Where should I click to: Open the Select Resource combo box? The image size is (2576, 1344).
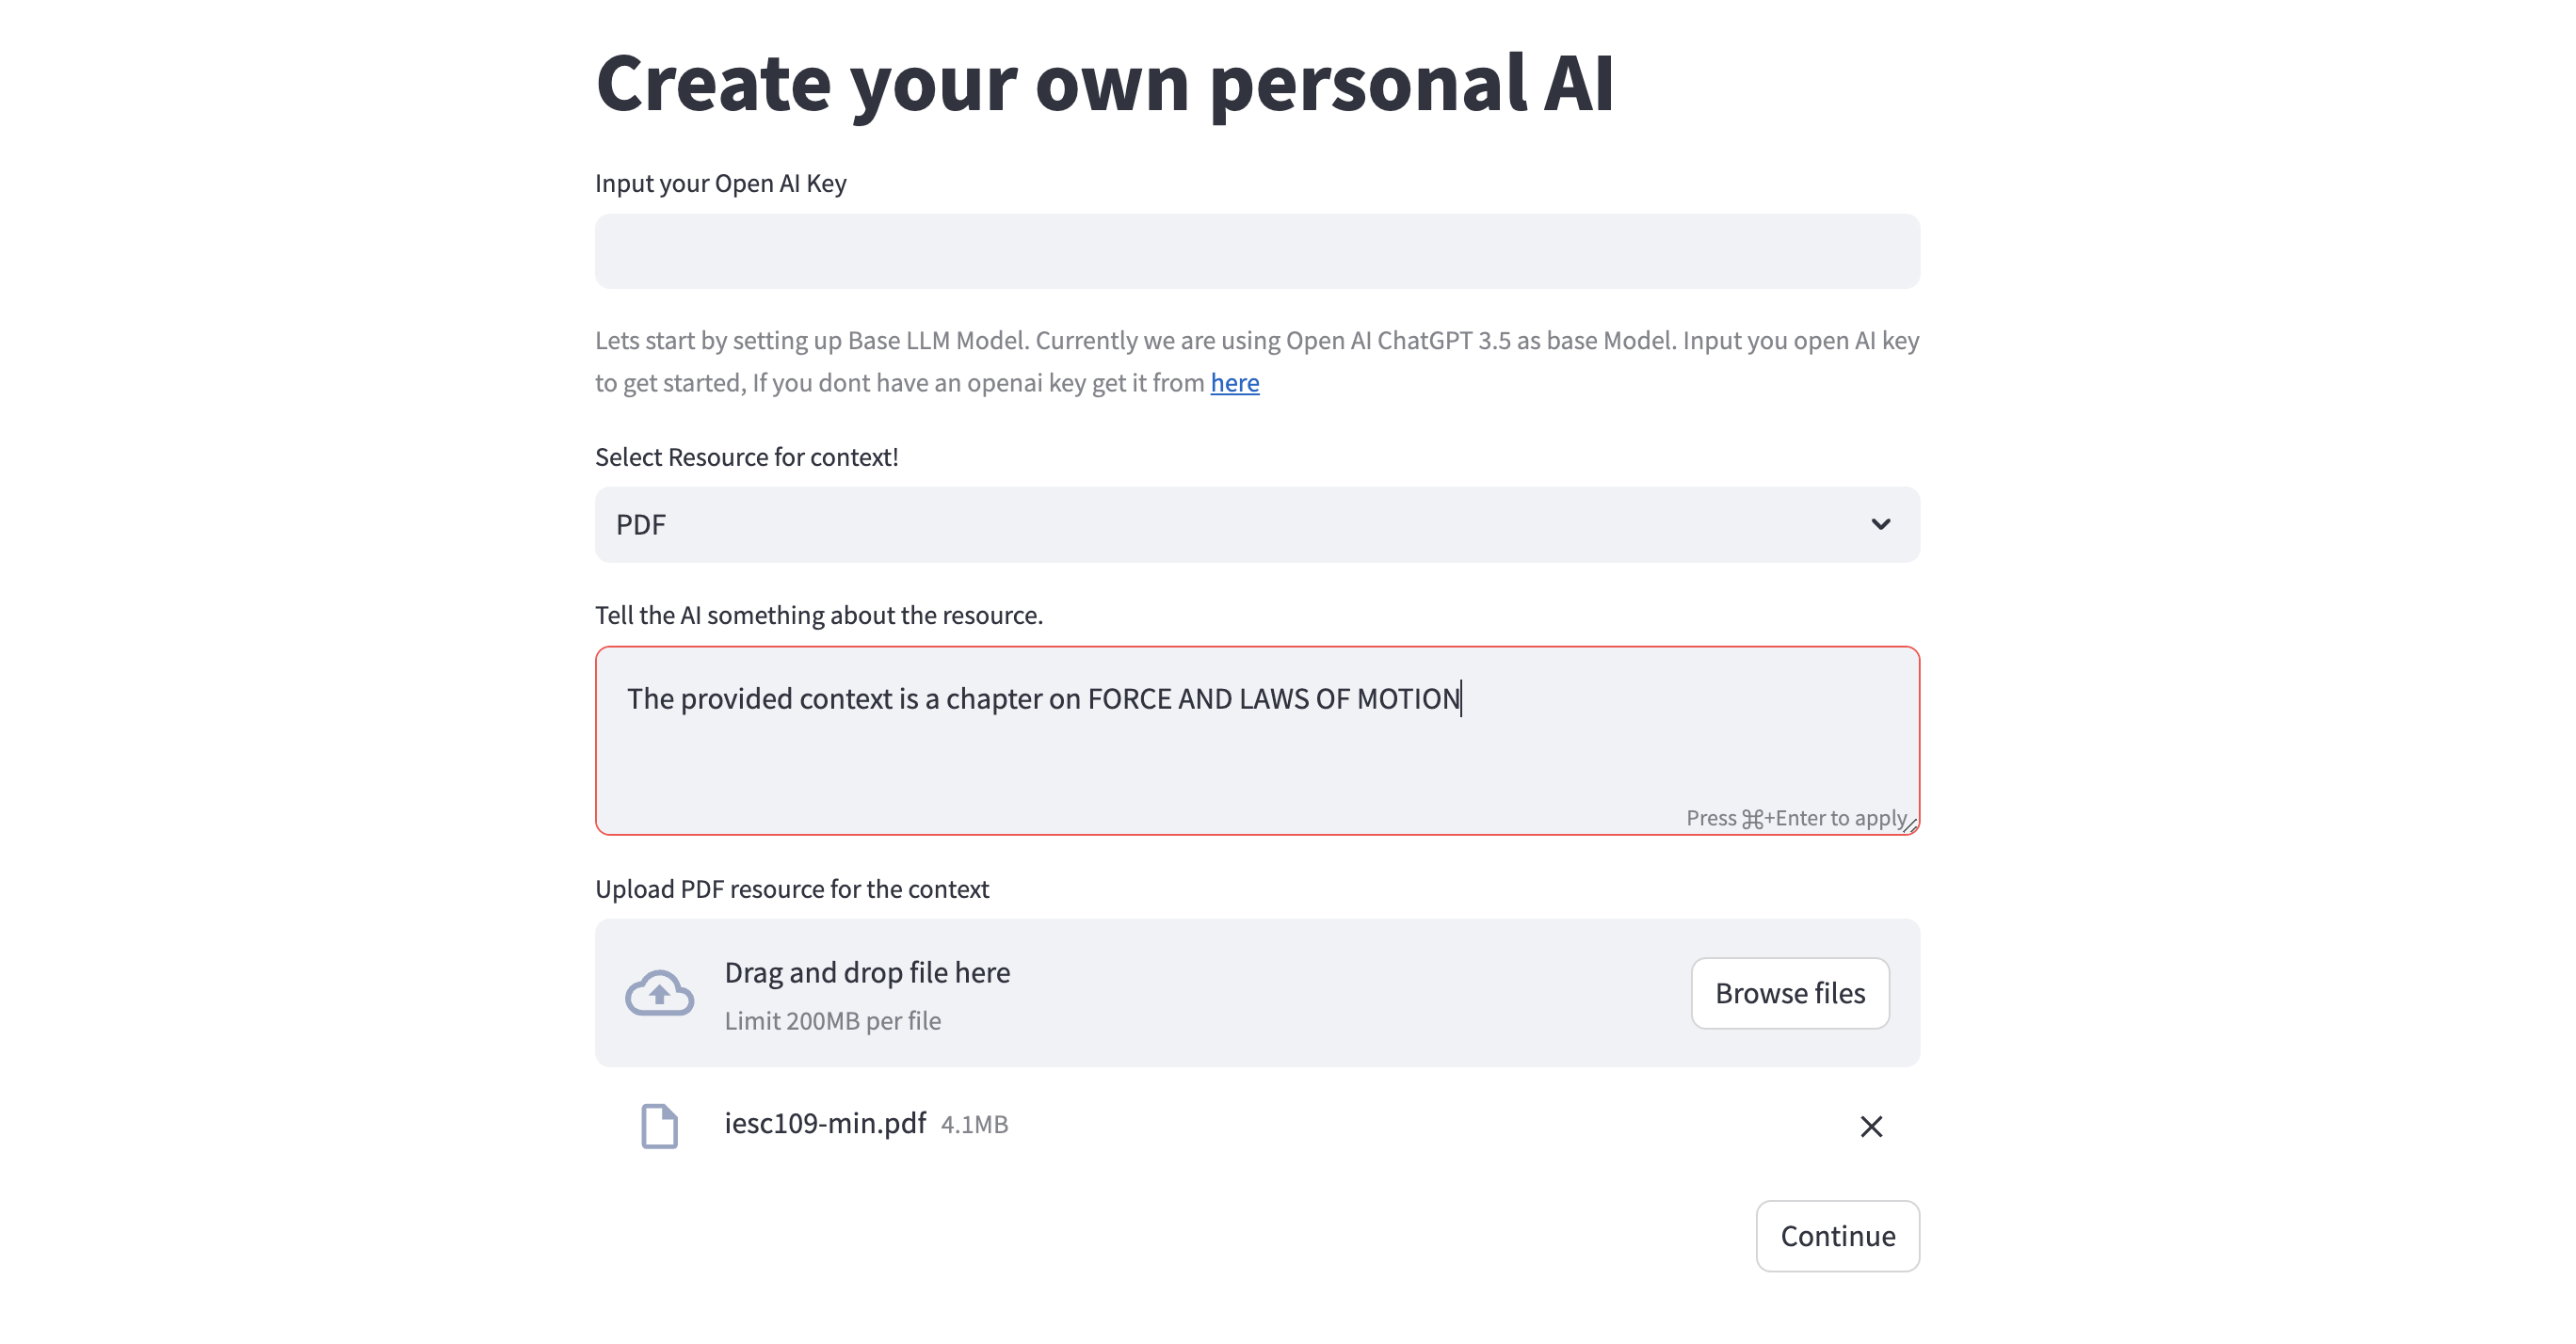click(1257, 524)
